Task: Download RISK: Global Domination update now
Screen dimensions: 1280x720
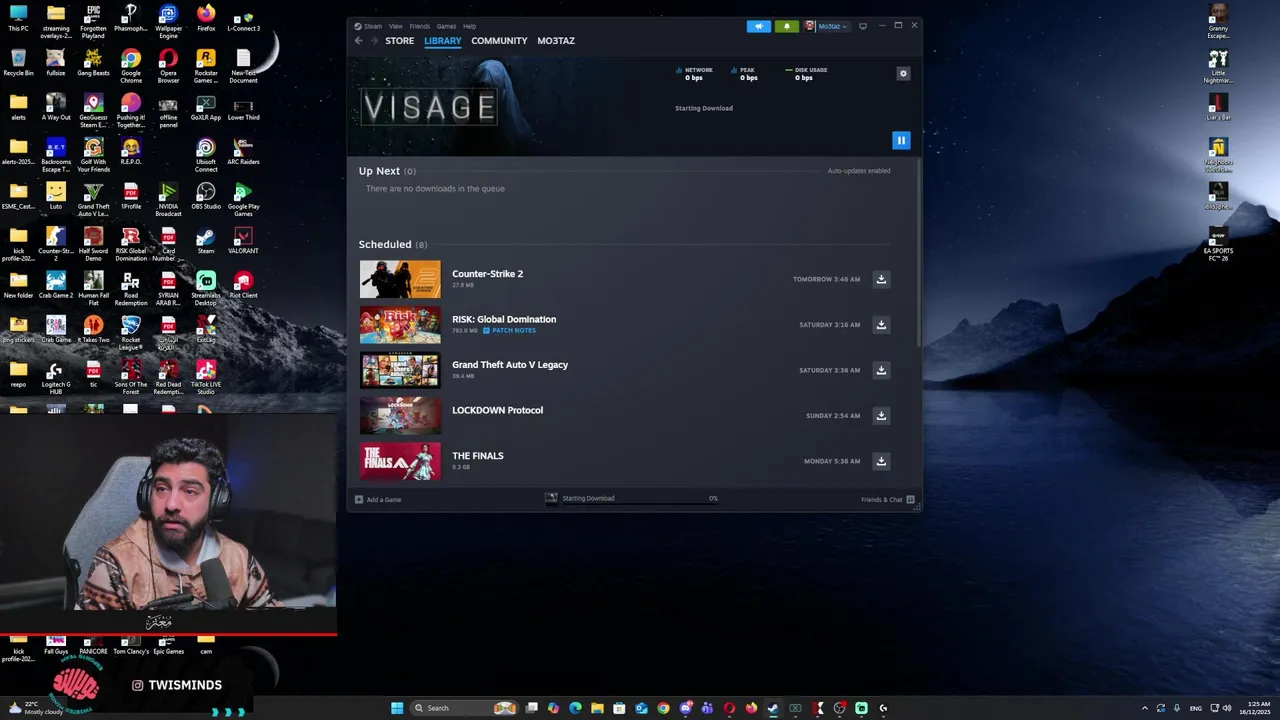Action: coord(881,325)
